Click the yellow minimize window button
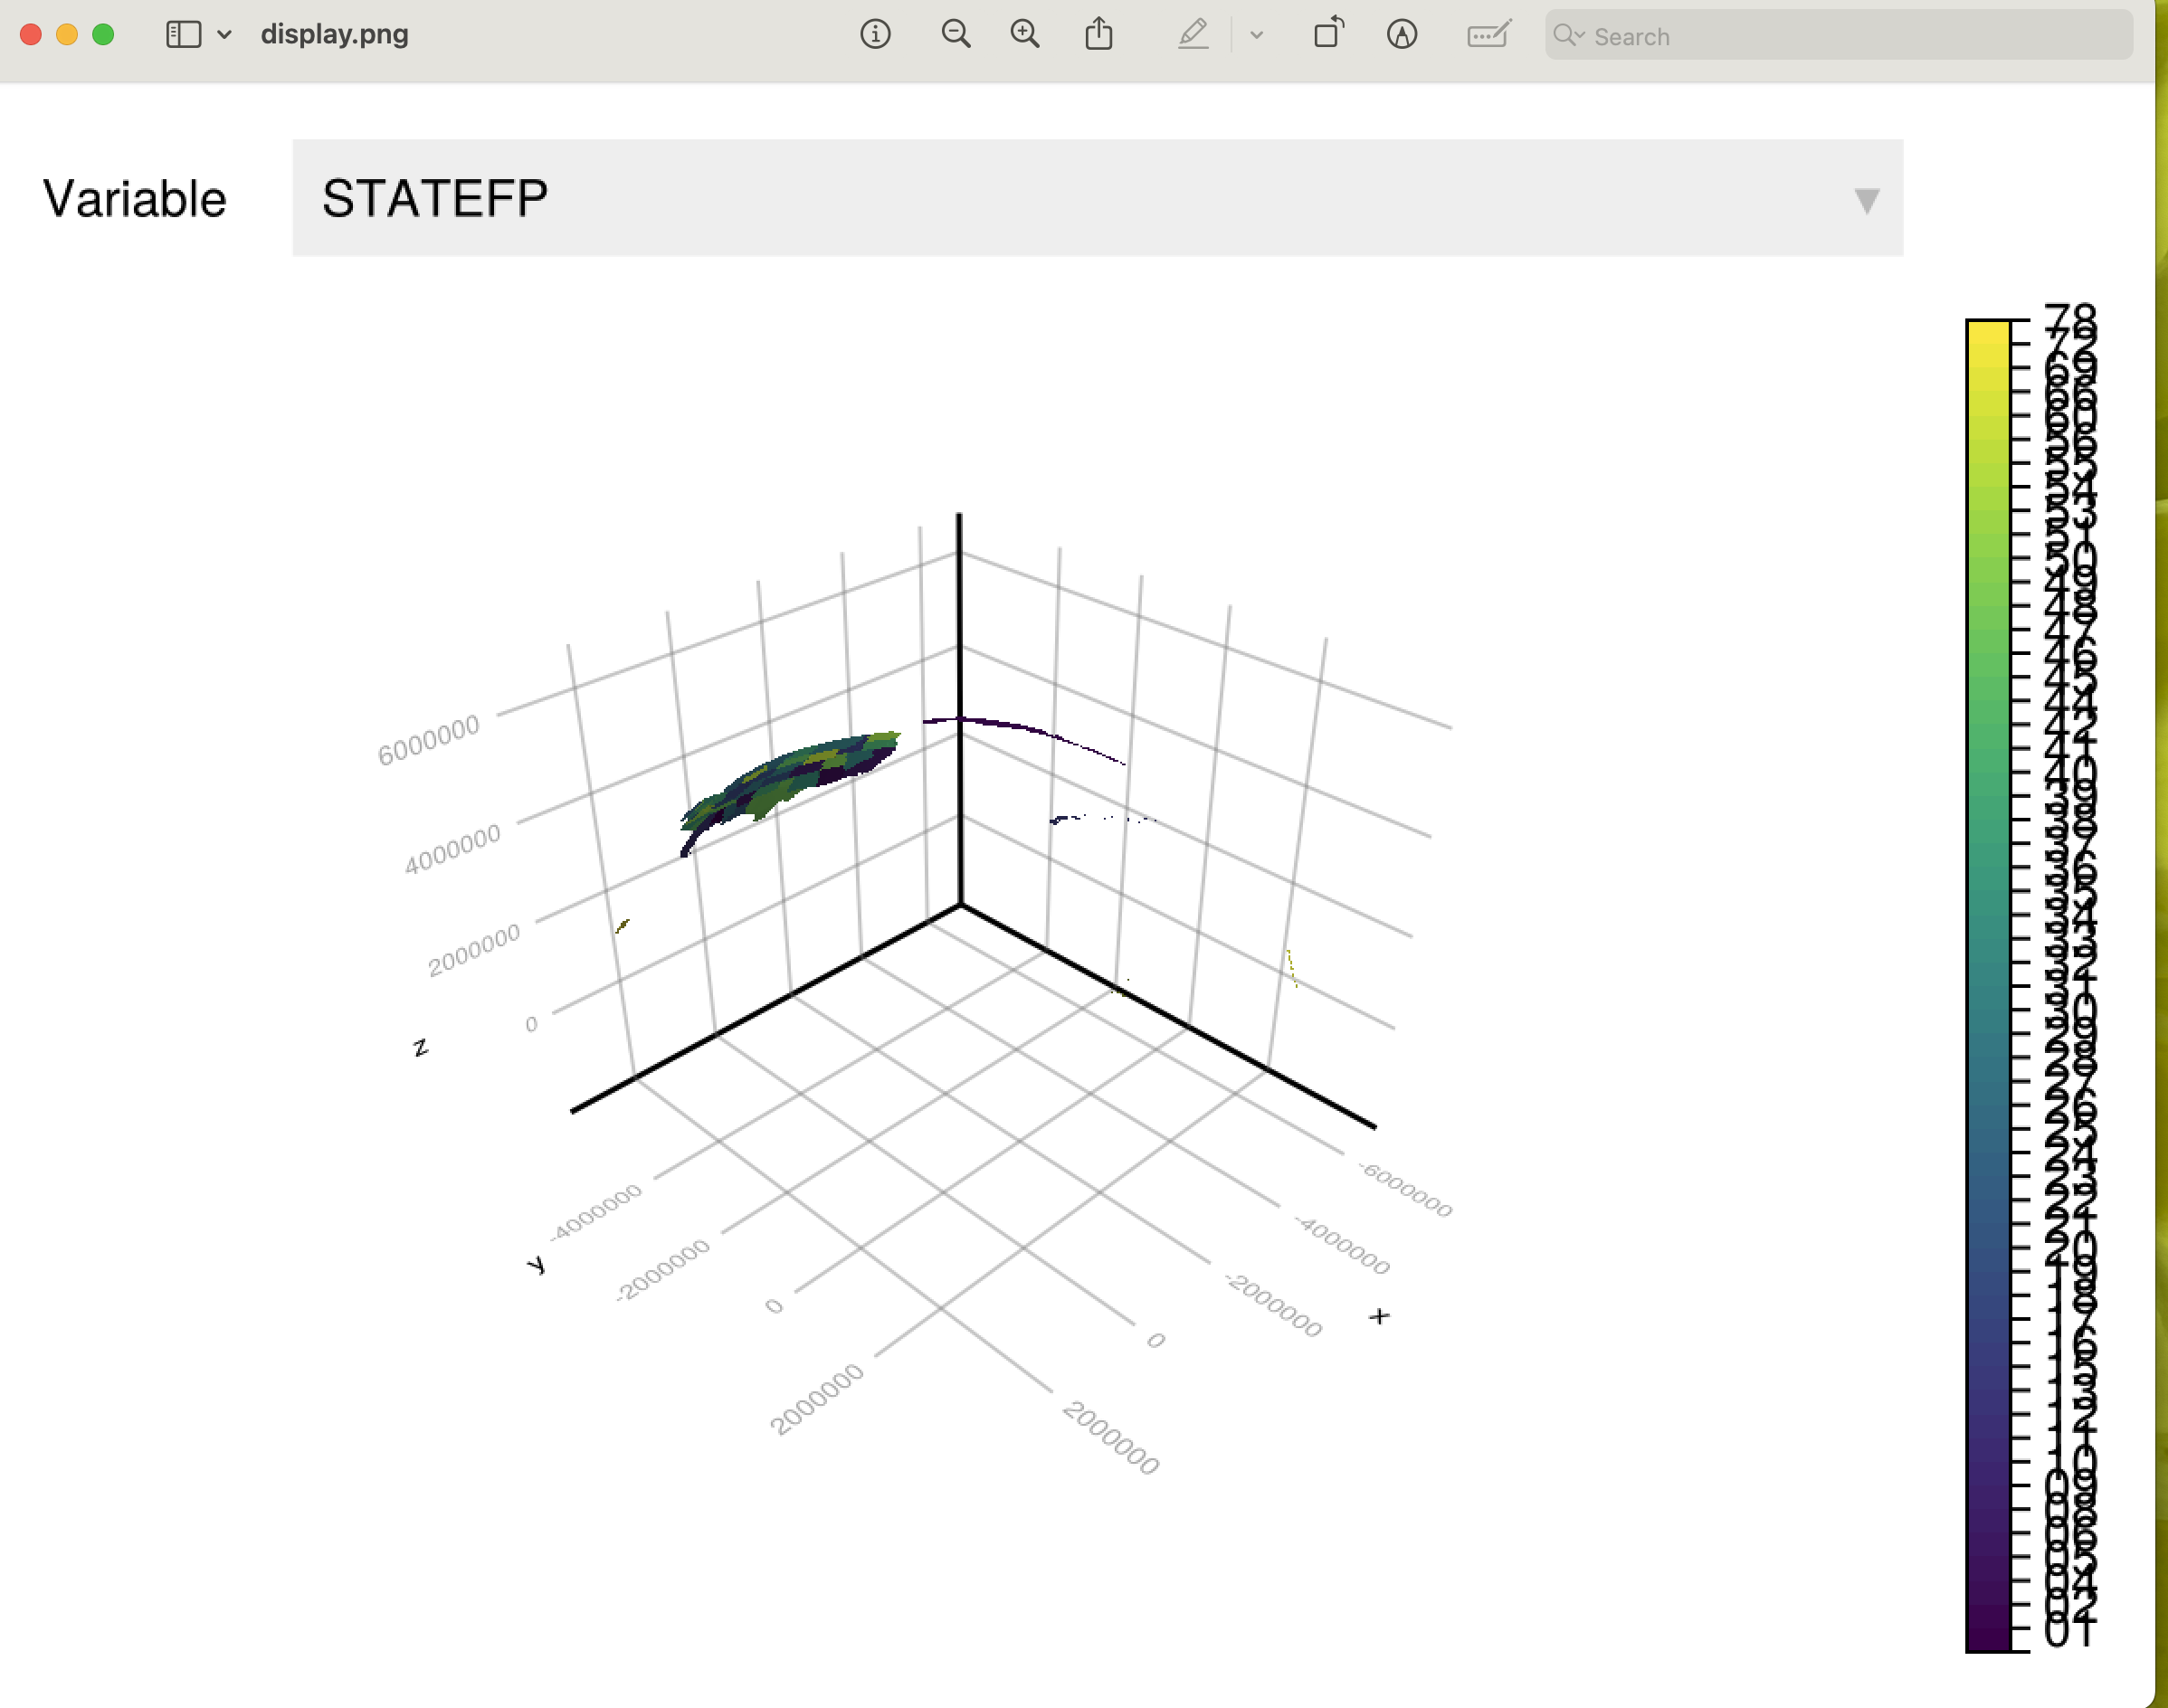Viewport: 2168px width, 1708px height. (x=67, y=35)
